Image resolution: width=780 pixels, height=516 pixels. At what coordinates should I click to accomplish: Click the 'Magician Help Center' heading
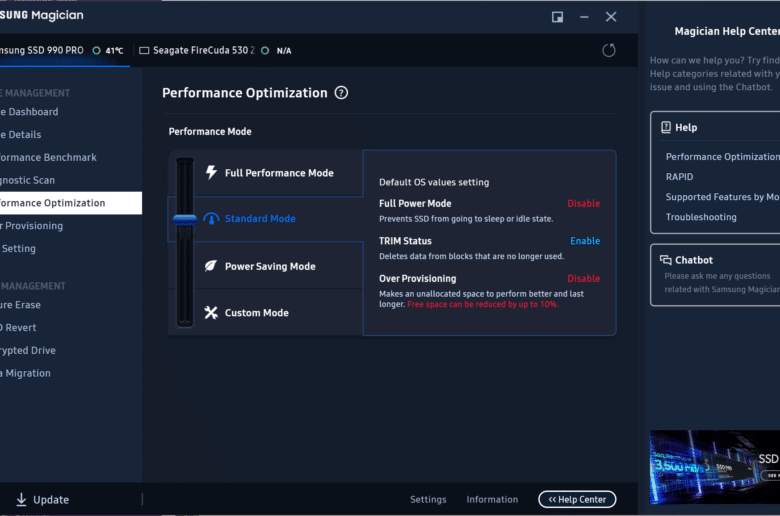point(727,31)
